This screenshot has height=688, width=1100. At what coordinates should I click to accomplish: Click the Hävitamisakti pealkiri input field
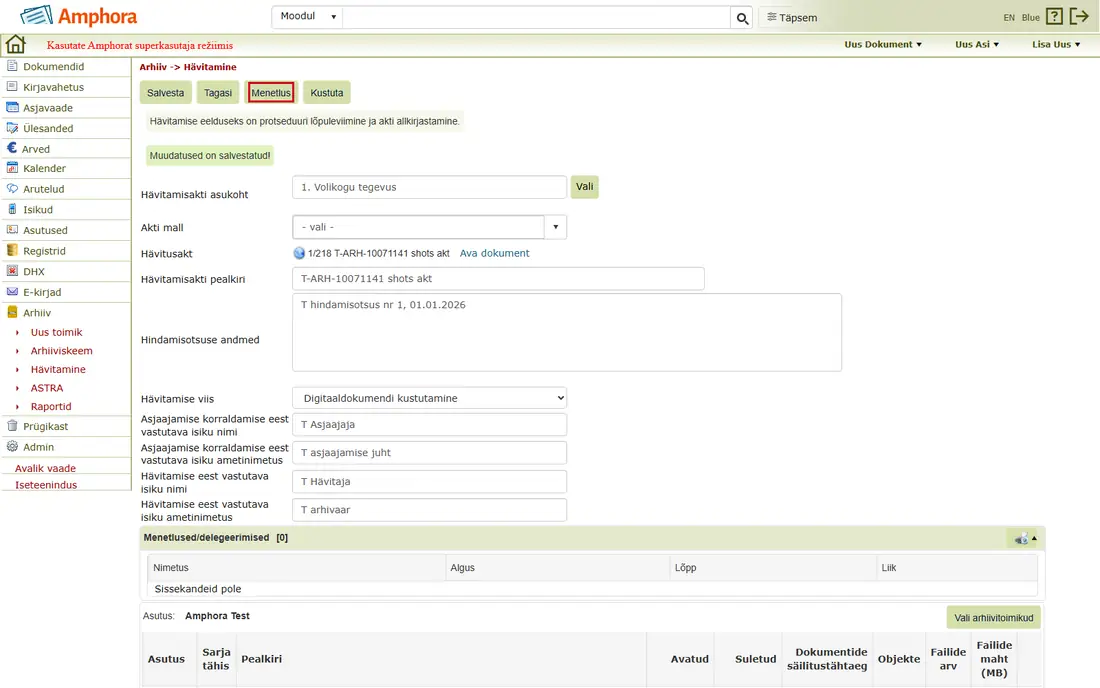498,278
